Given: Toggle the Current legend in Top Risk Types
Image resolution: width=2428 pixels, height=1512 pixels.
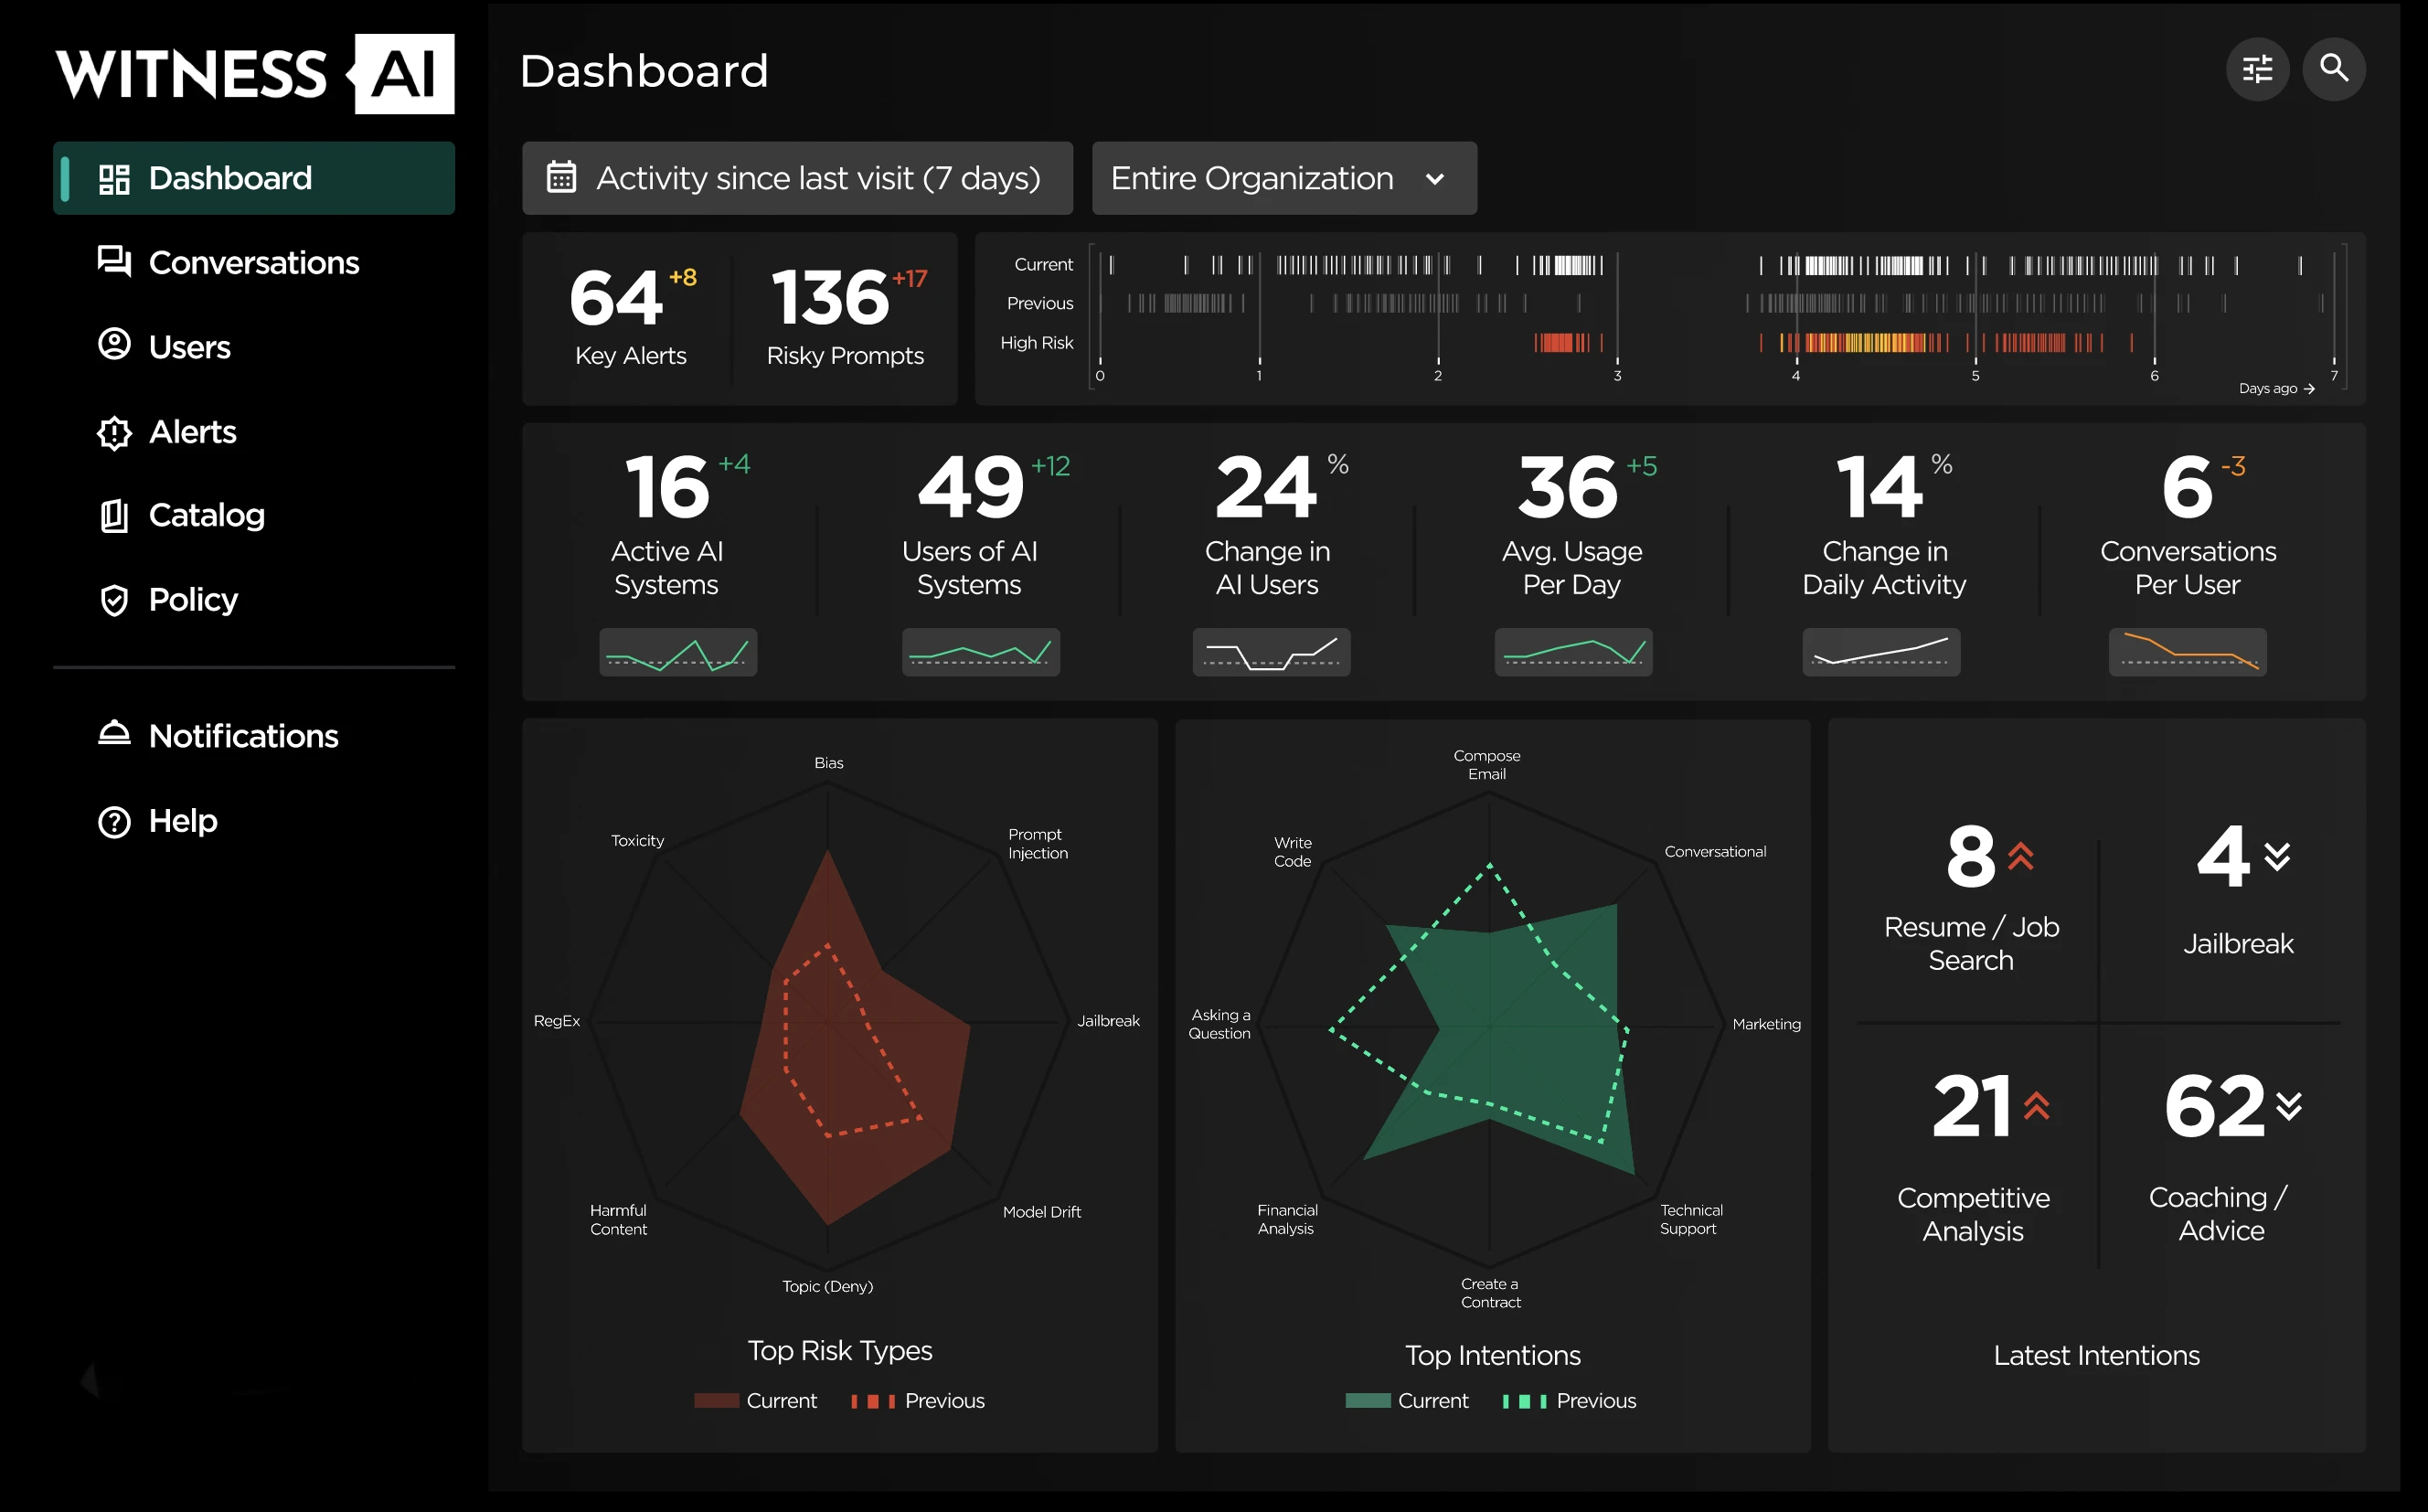Looking at the screenshot, I should (x=757, y=1400).
